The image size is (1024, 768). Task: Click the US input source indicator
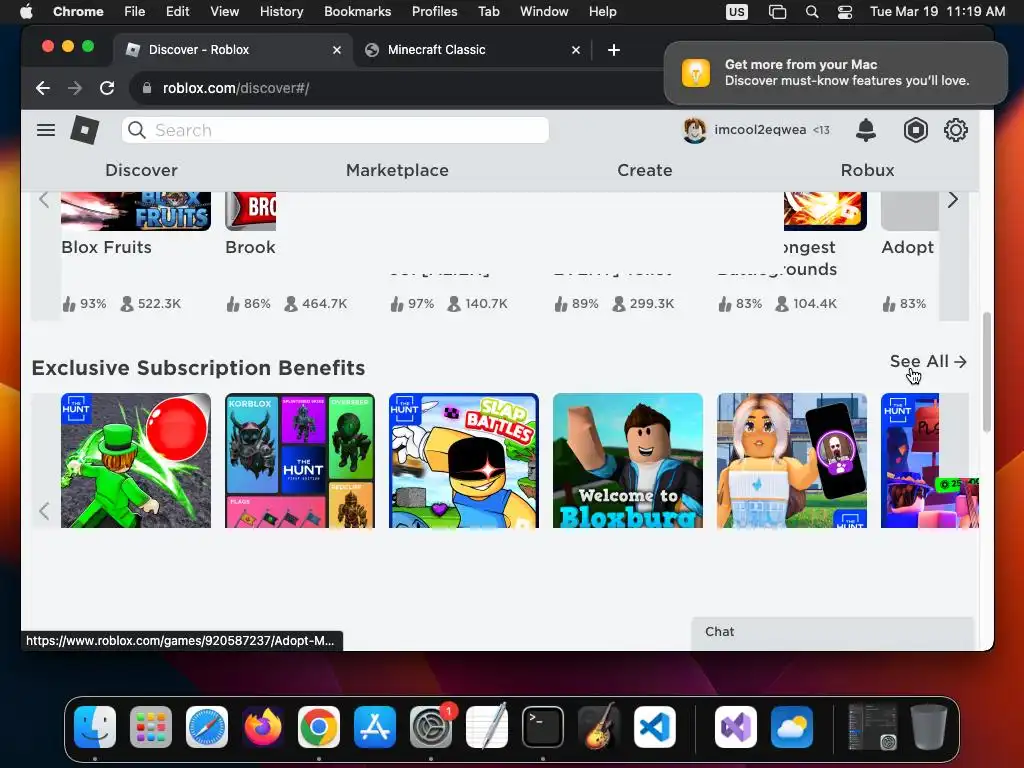pos(737,12)
